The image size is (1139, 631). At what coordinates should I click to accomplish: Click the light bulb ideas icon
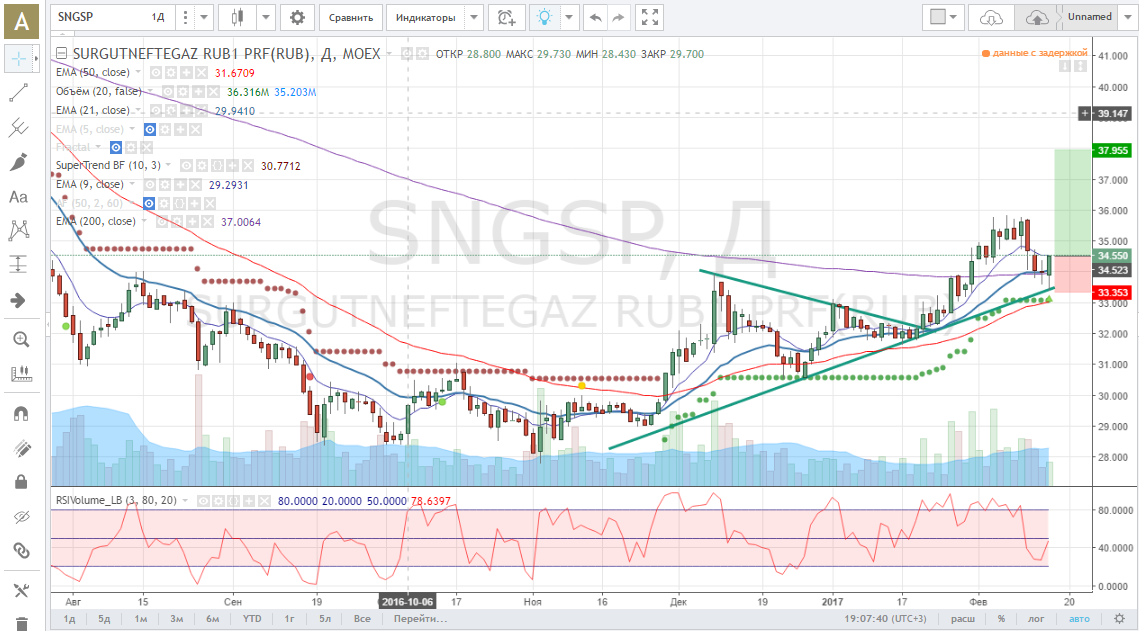click(x=545, y=17)
